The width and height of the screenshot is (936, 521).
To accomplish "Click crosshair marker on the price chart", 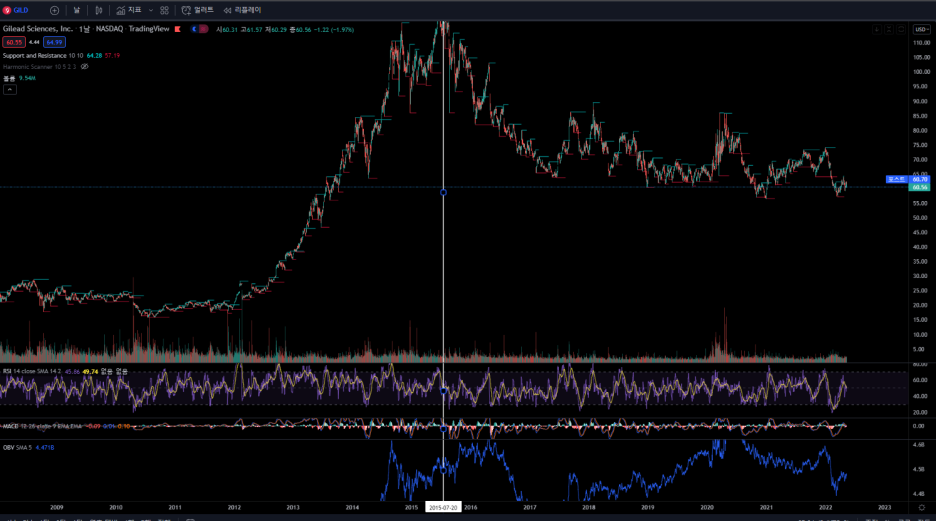I will pyautogui.click(x=443, y=192).
